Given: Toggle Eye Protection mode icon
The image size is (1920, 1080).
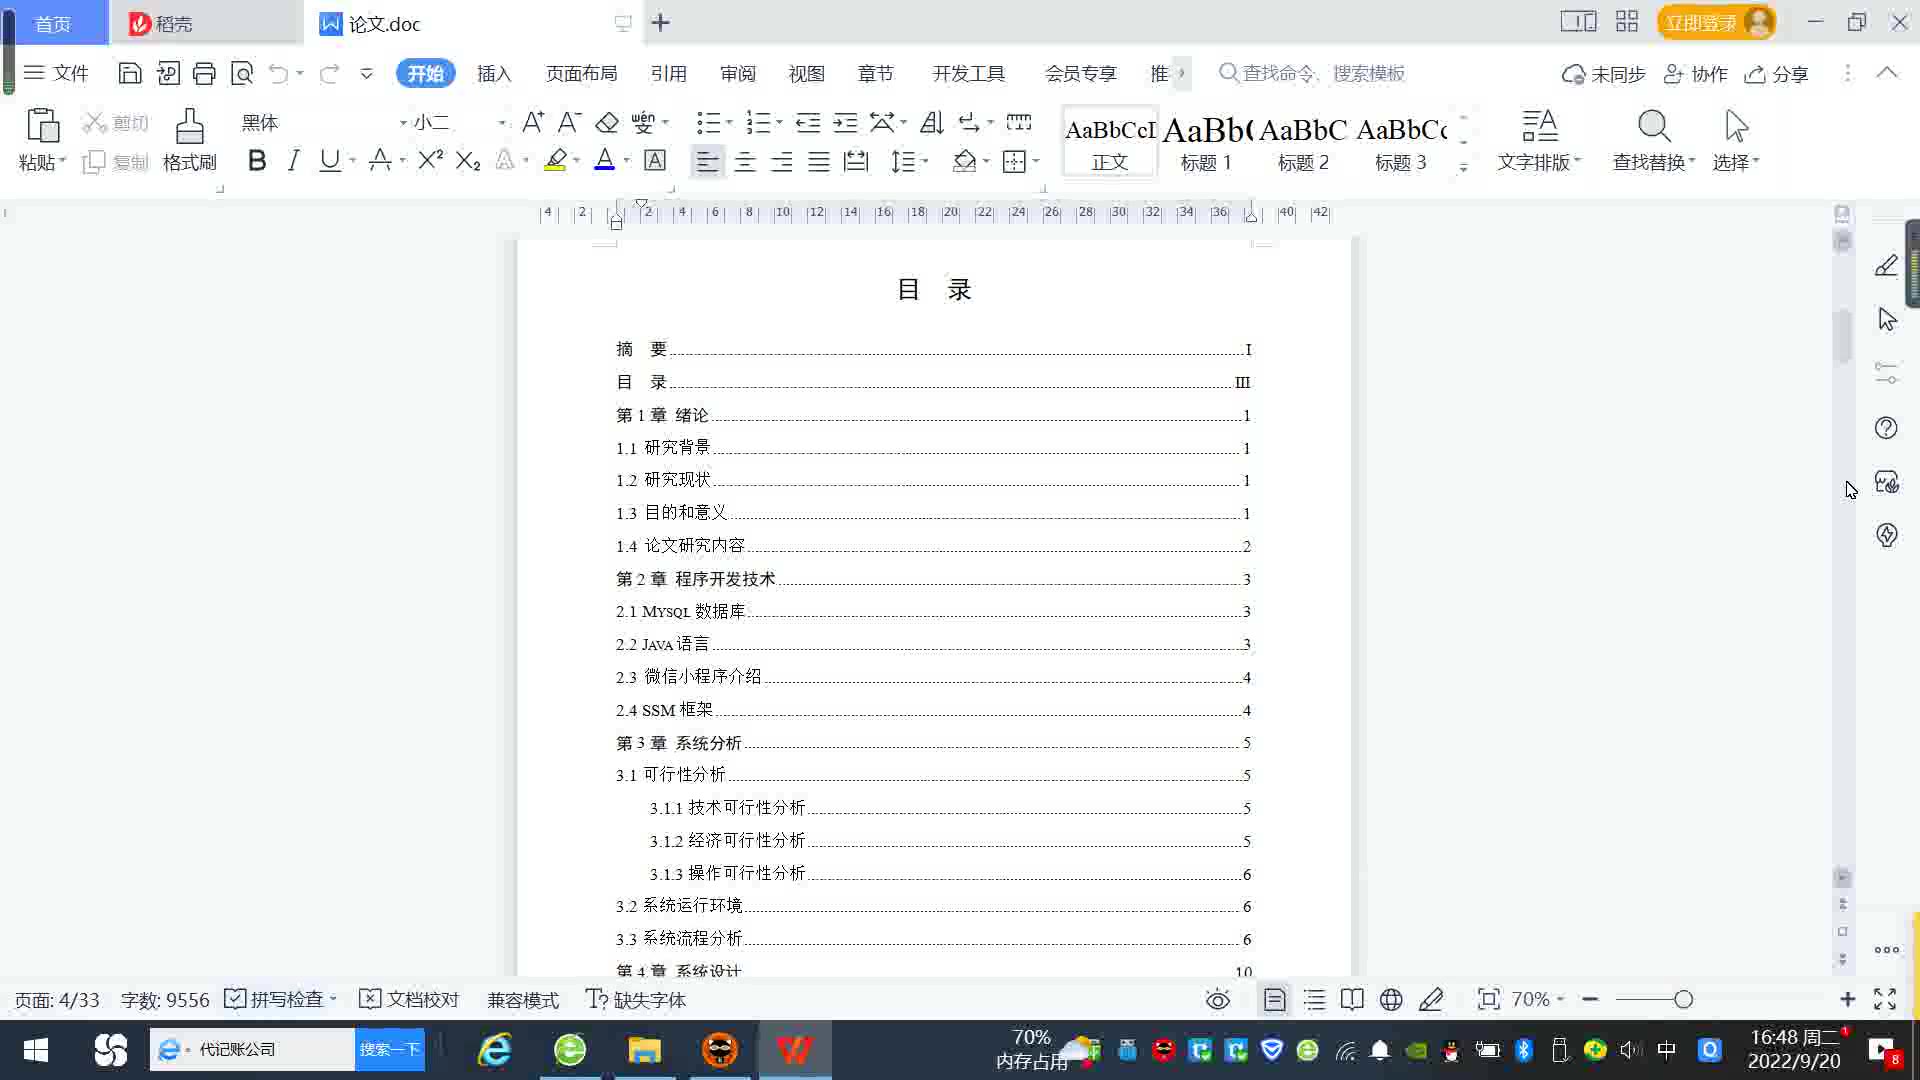Looking at the screenshot, I should pyautogui.click(x=1218, y=999).
